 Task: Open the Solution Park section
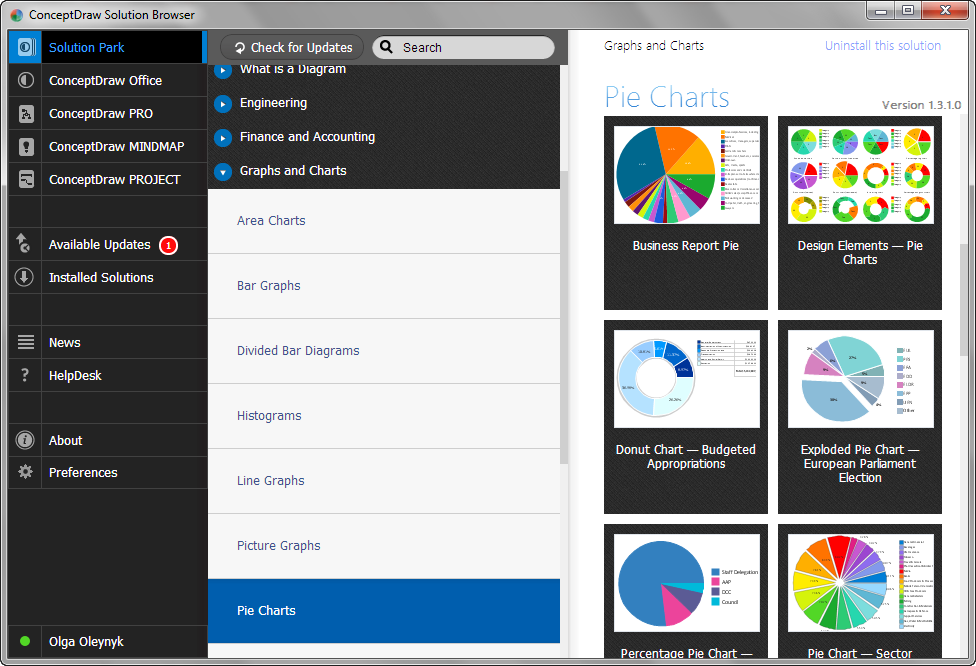point(107,47)
